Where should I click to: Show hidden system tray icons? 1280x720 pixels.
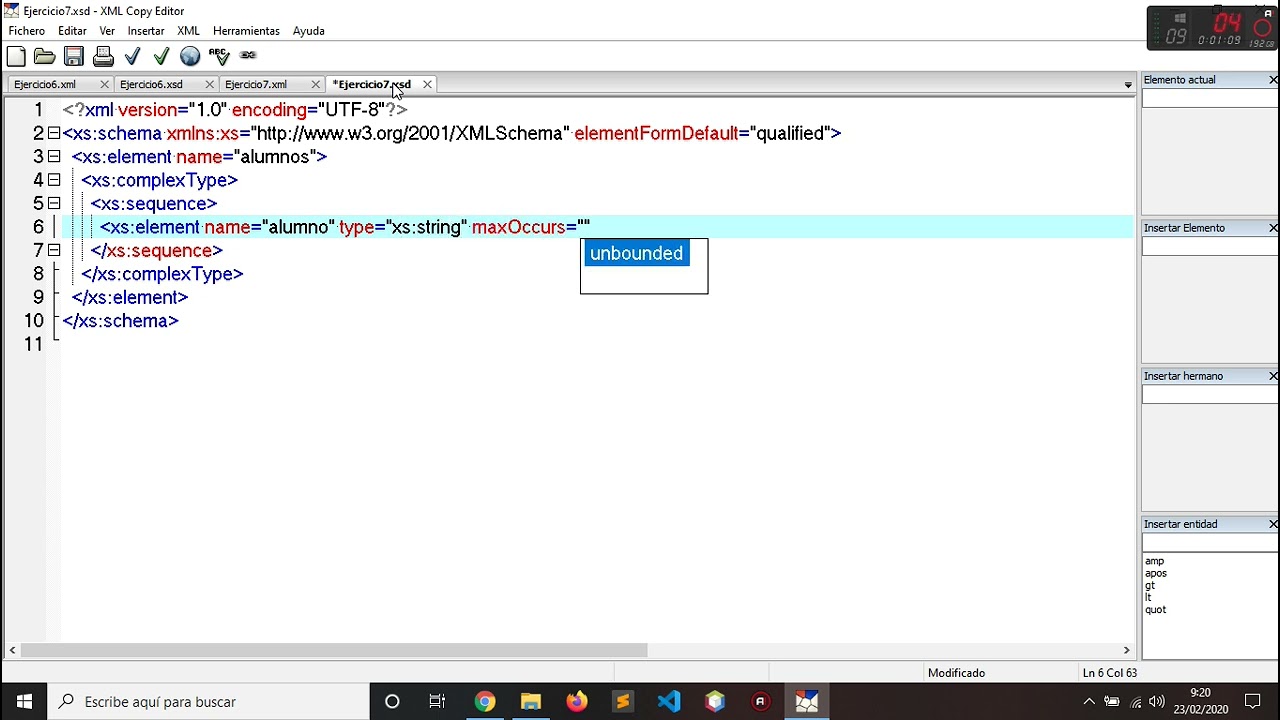coord(1089,702)
